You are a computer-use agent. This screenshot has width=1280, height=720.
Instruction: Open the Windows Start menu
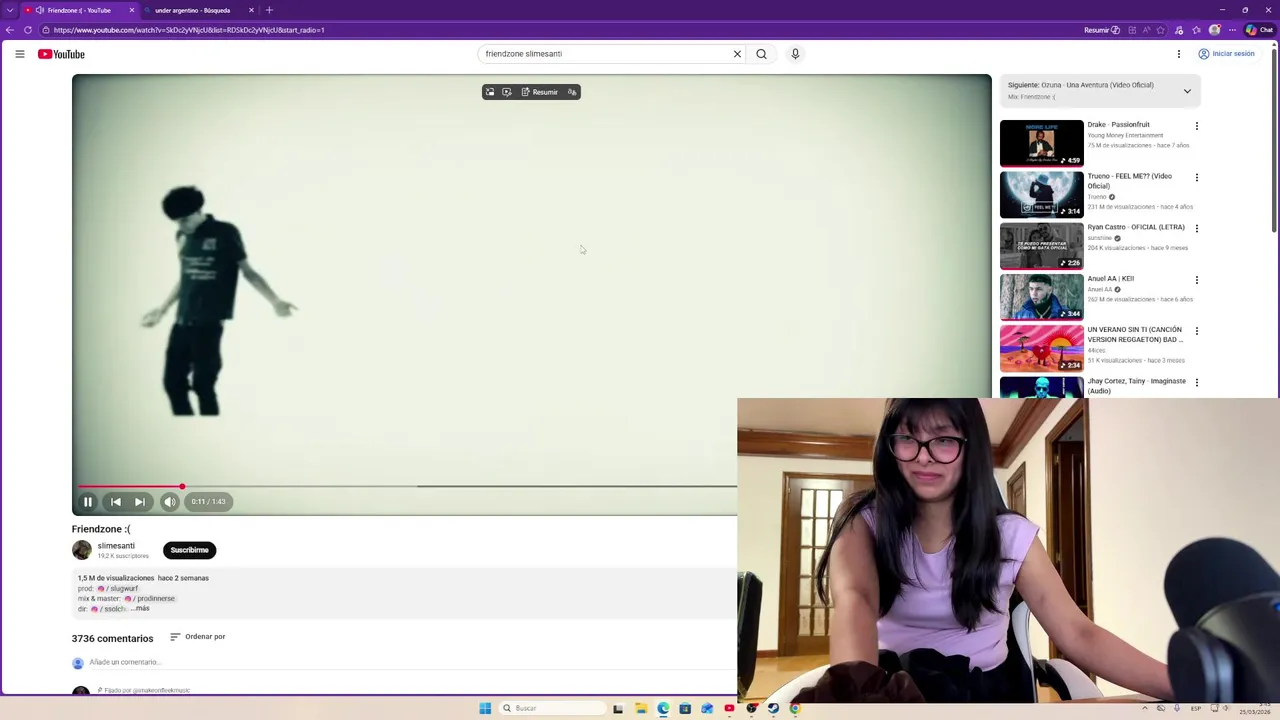485,708
